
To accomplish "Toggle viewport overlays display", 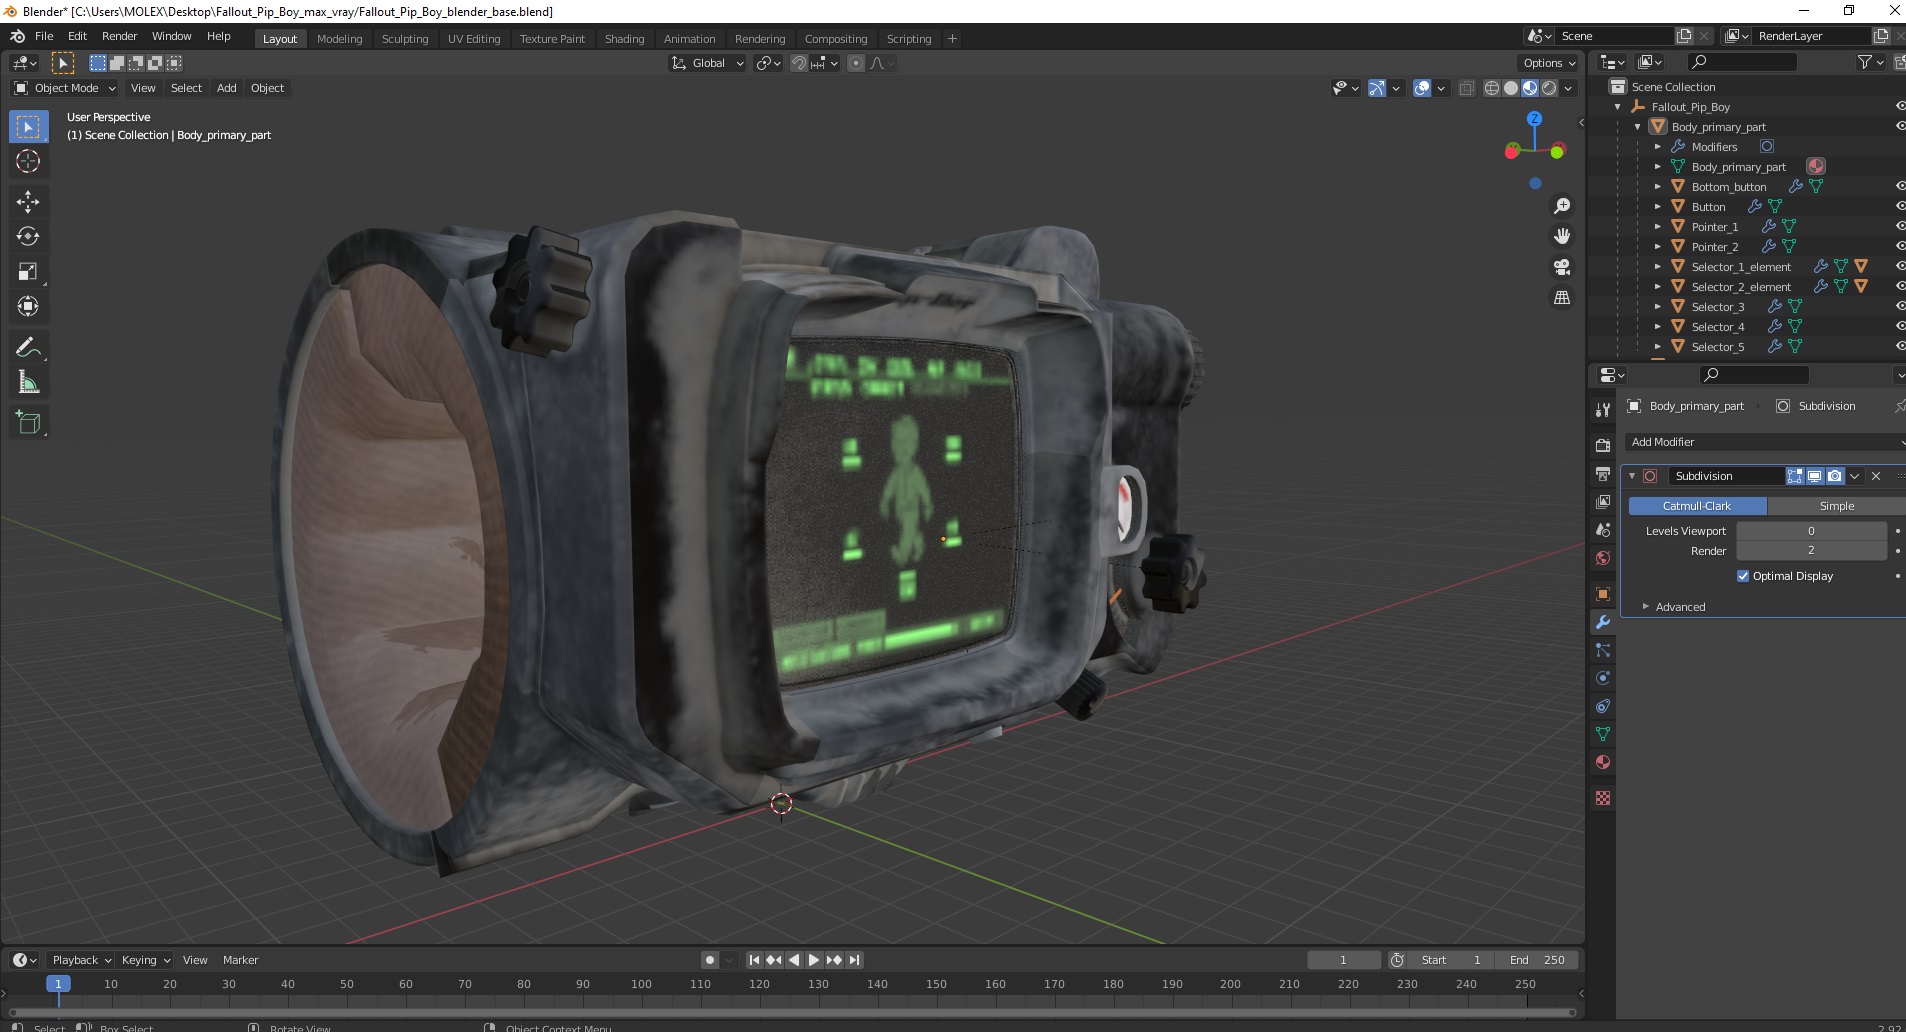I will pyautogui.click(x=1422, y=88).
